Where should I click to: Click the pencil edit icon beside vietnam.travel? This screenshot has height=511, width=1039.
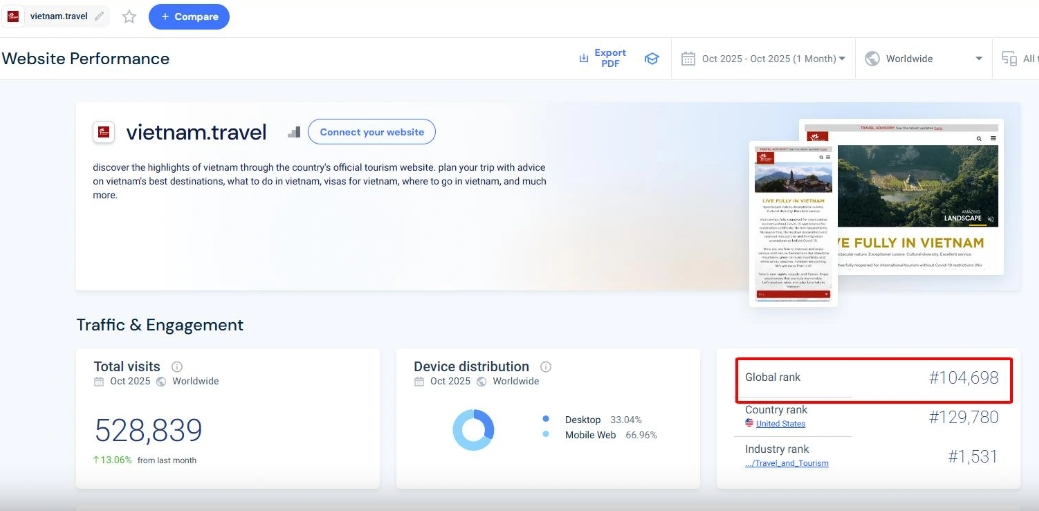click(98, 17)
